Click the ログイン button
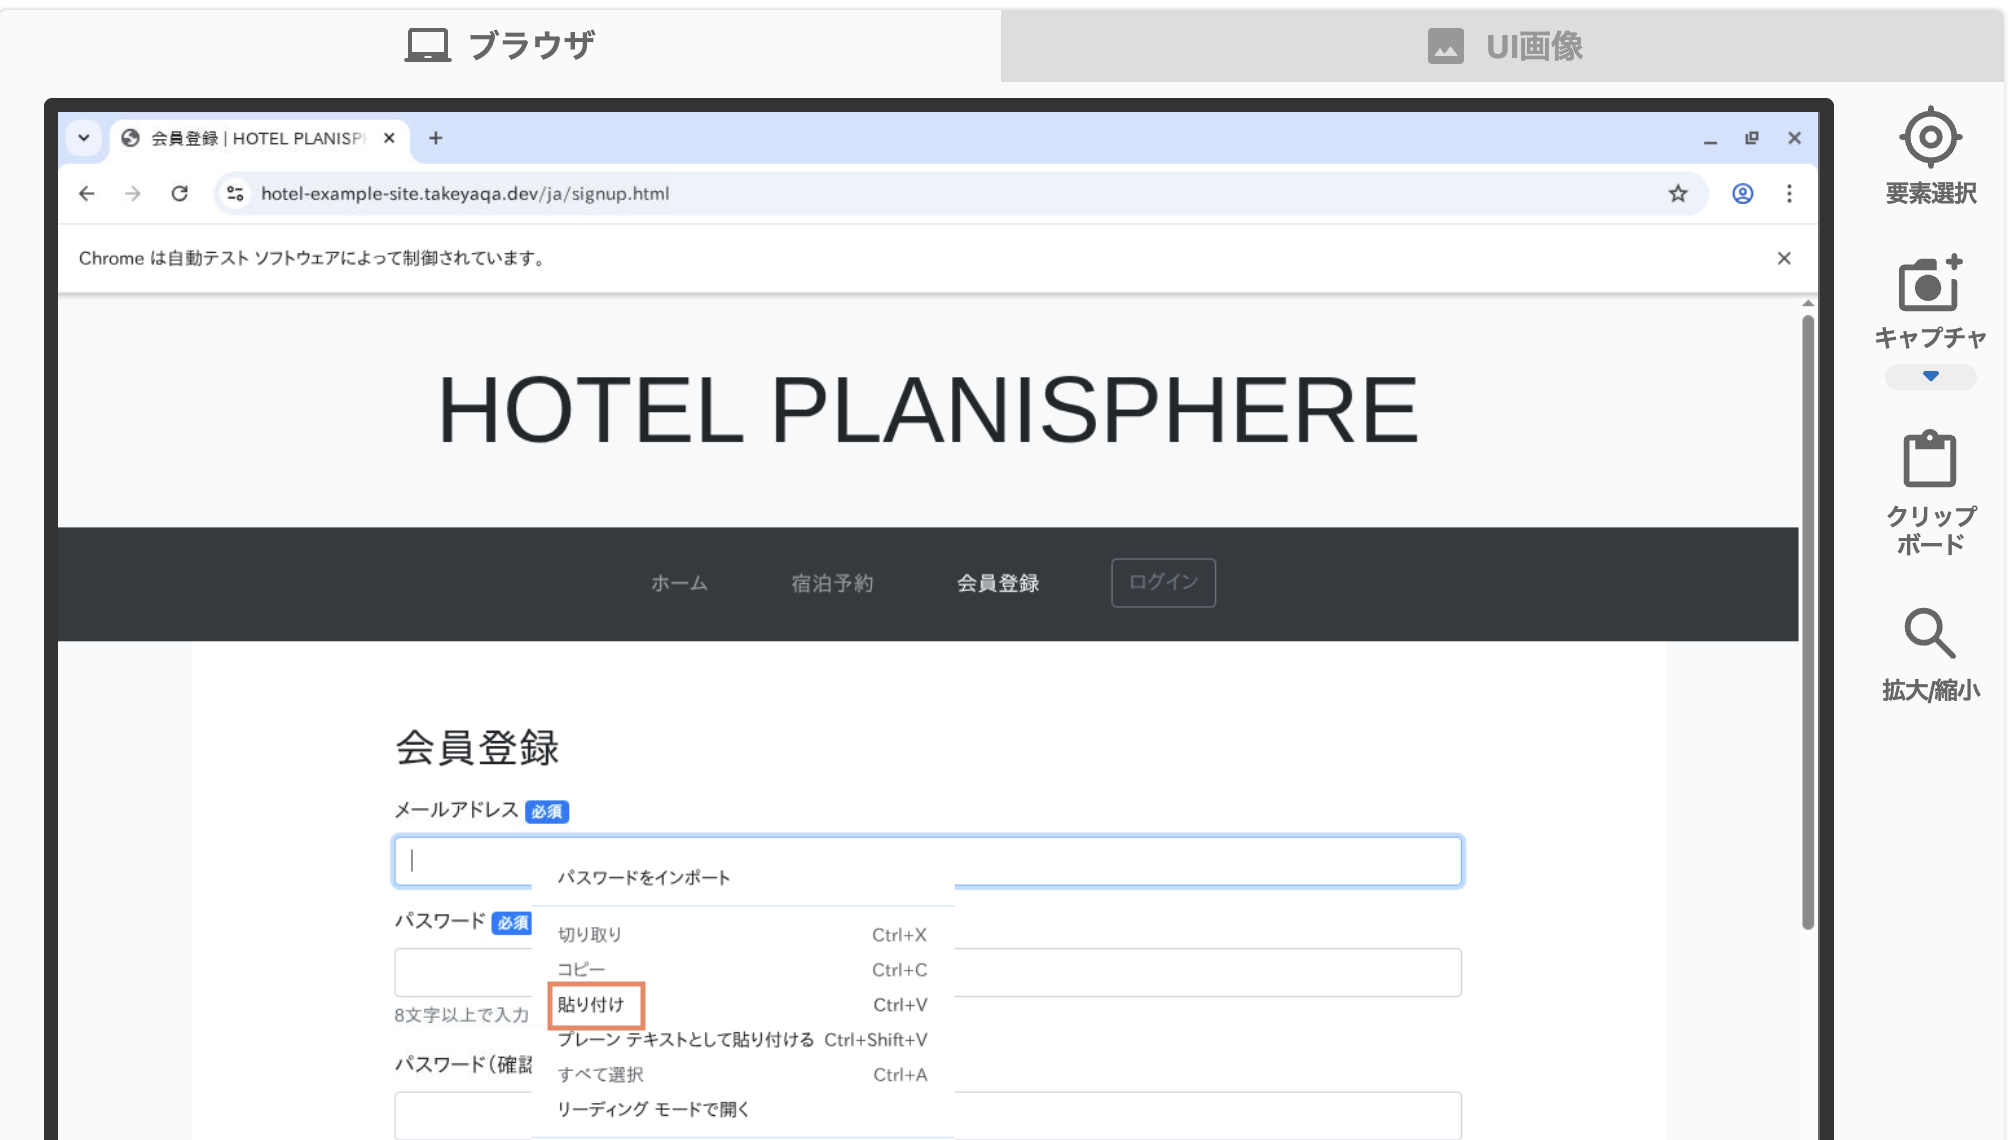This screenshot has height=1140, width=2008. [x=1163, y=582]
